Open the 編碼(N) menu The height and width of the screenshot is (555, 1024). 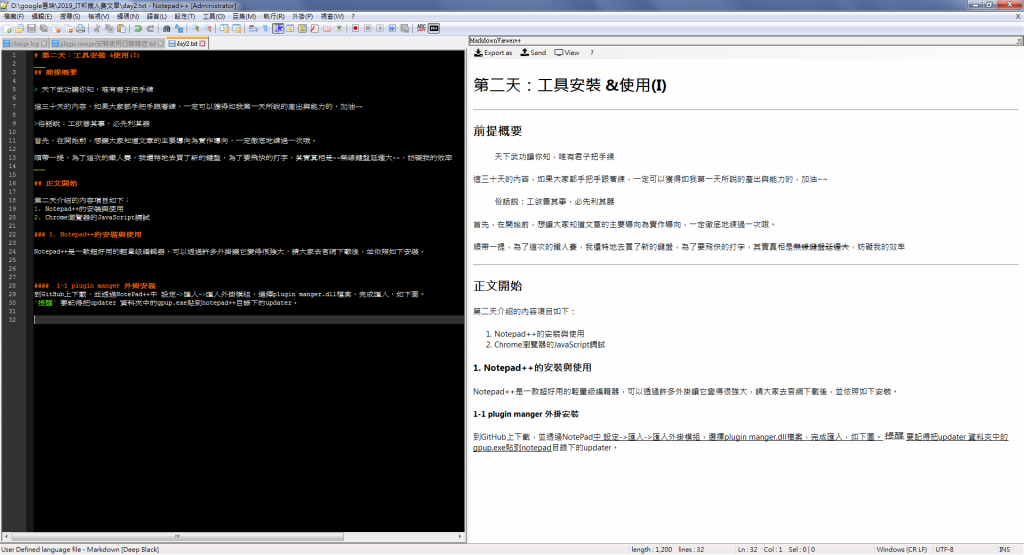(x=128, y=16)
